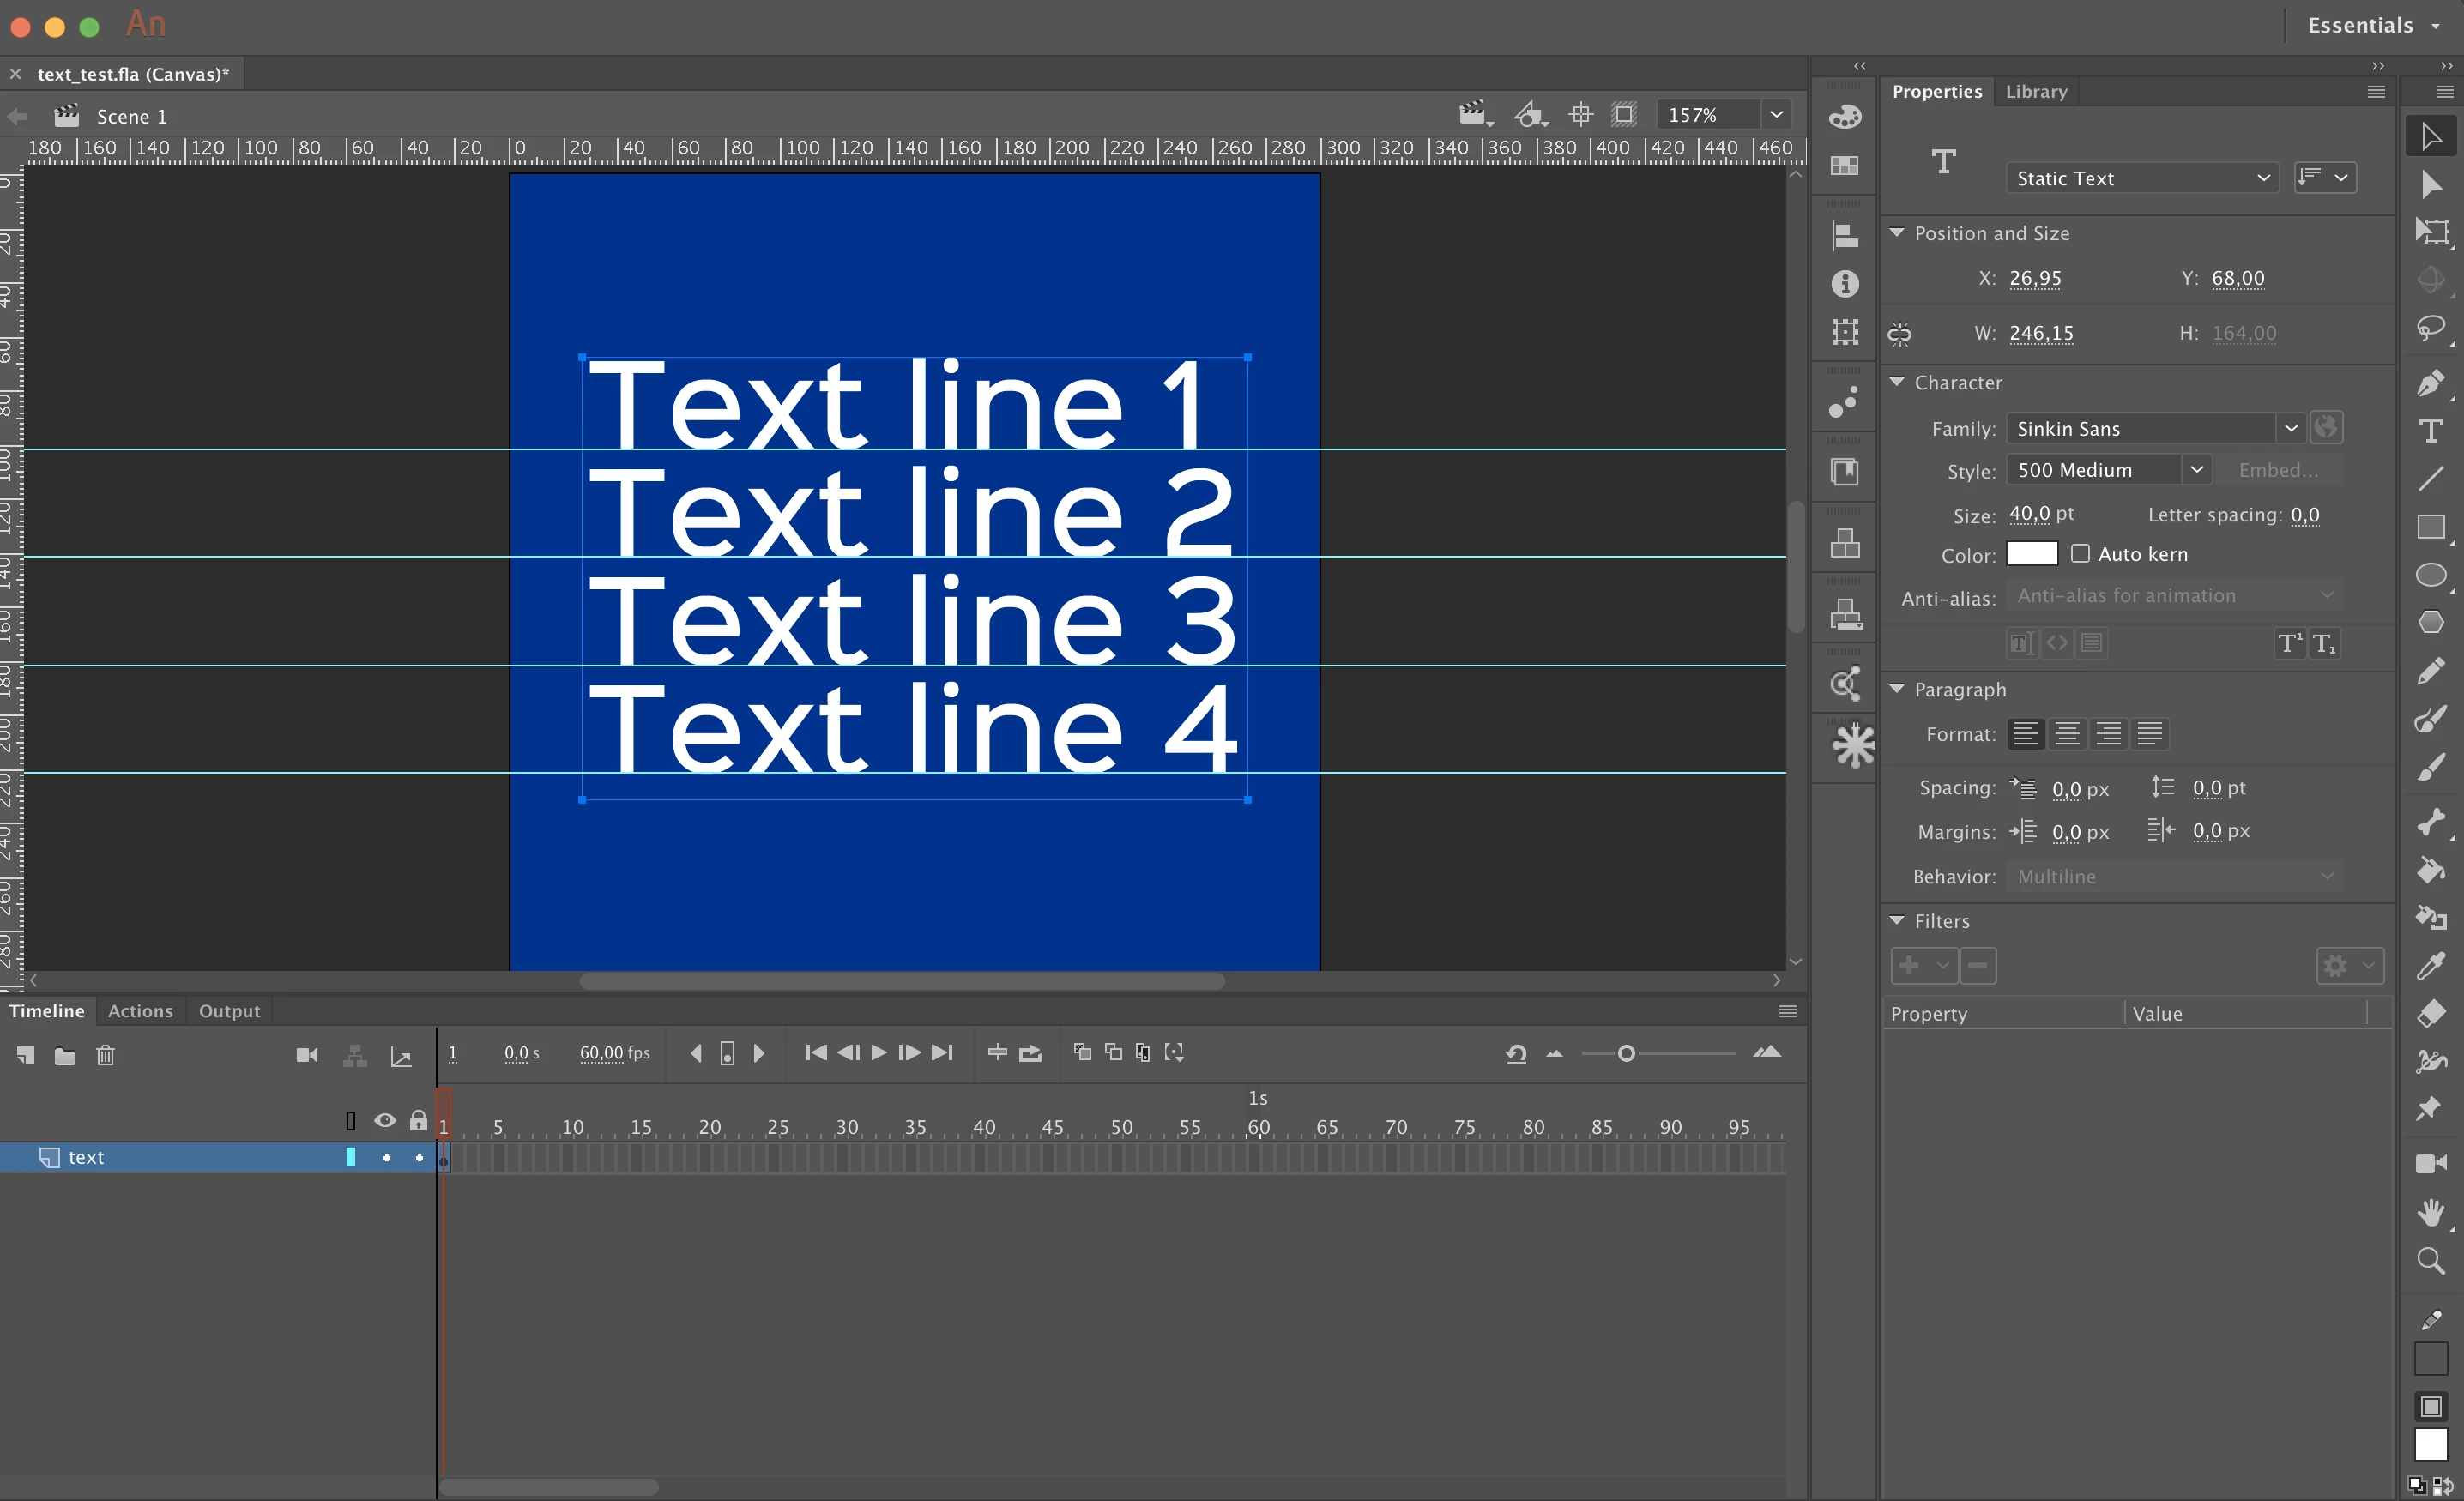
Task: Click the delete layer trash icon
Action: pyautogui.click(x=105, y=1055)
